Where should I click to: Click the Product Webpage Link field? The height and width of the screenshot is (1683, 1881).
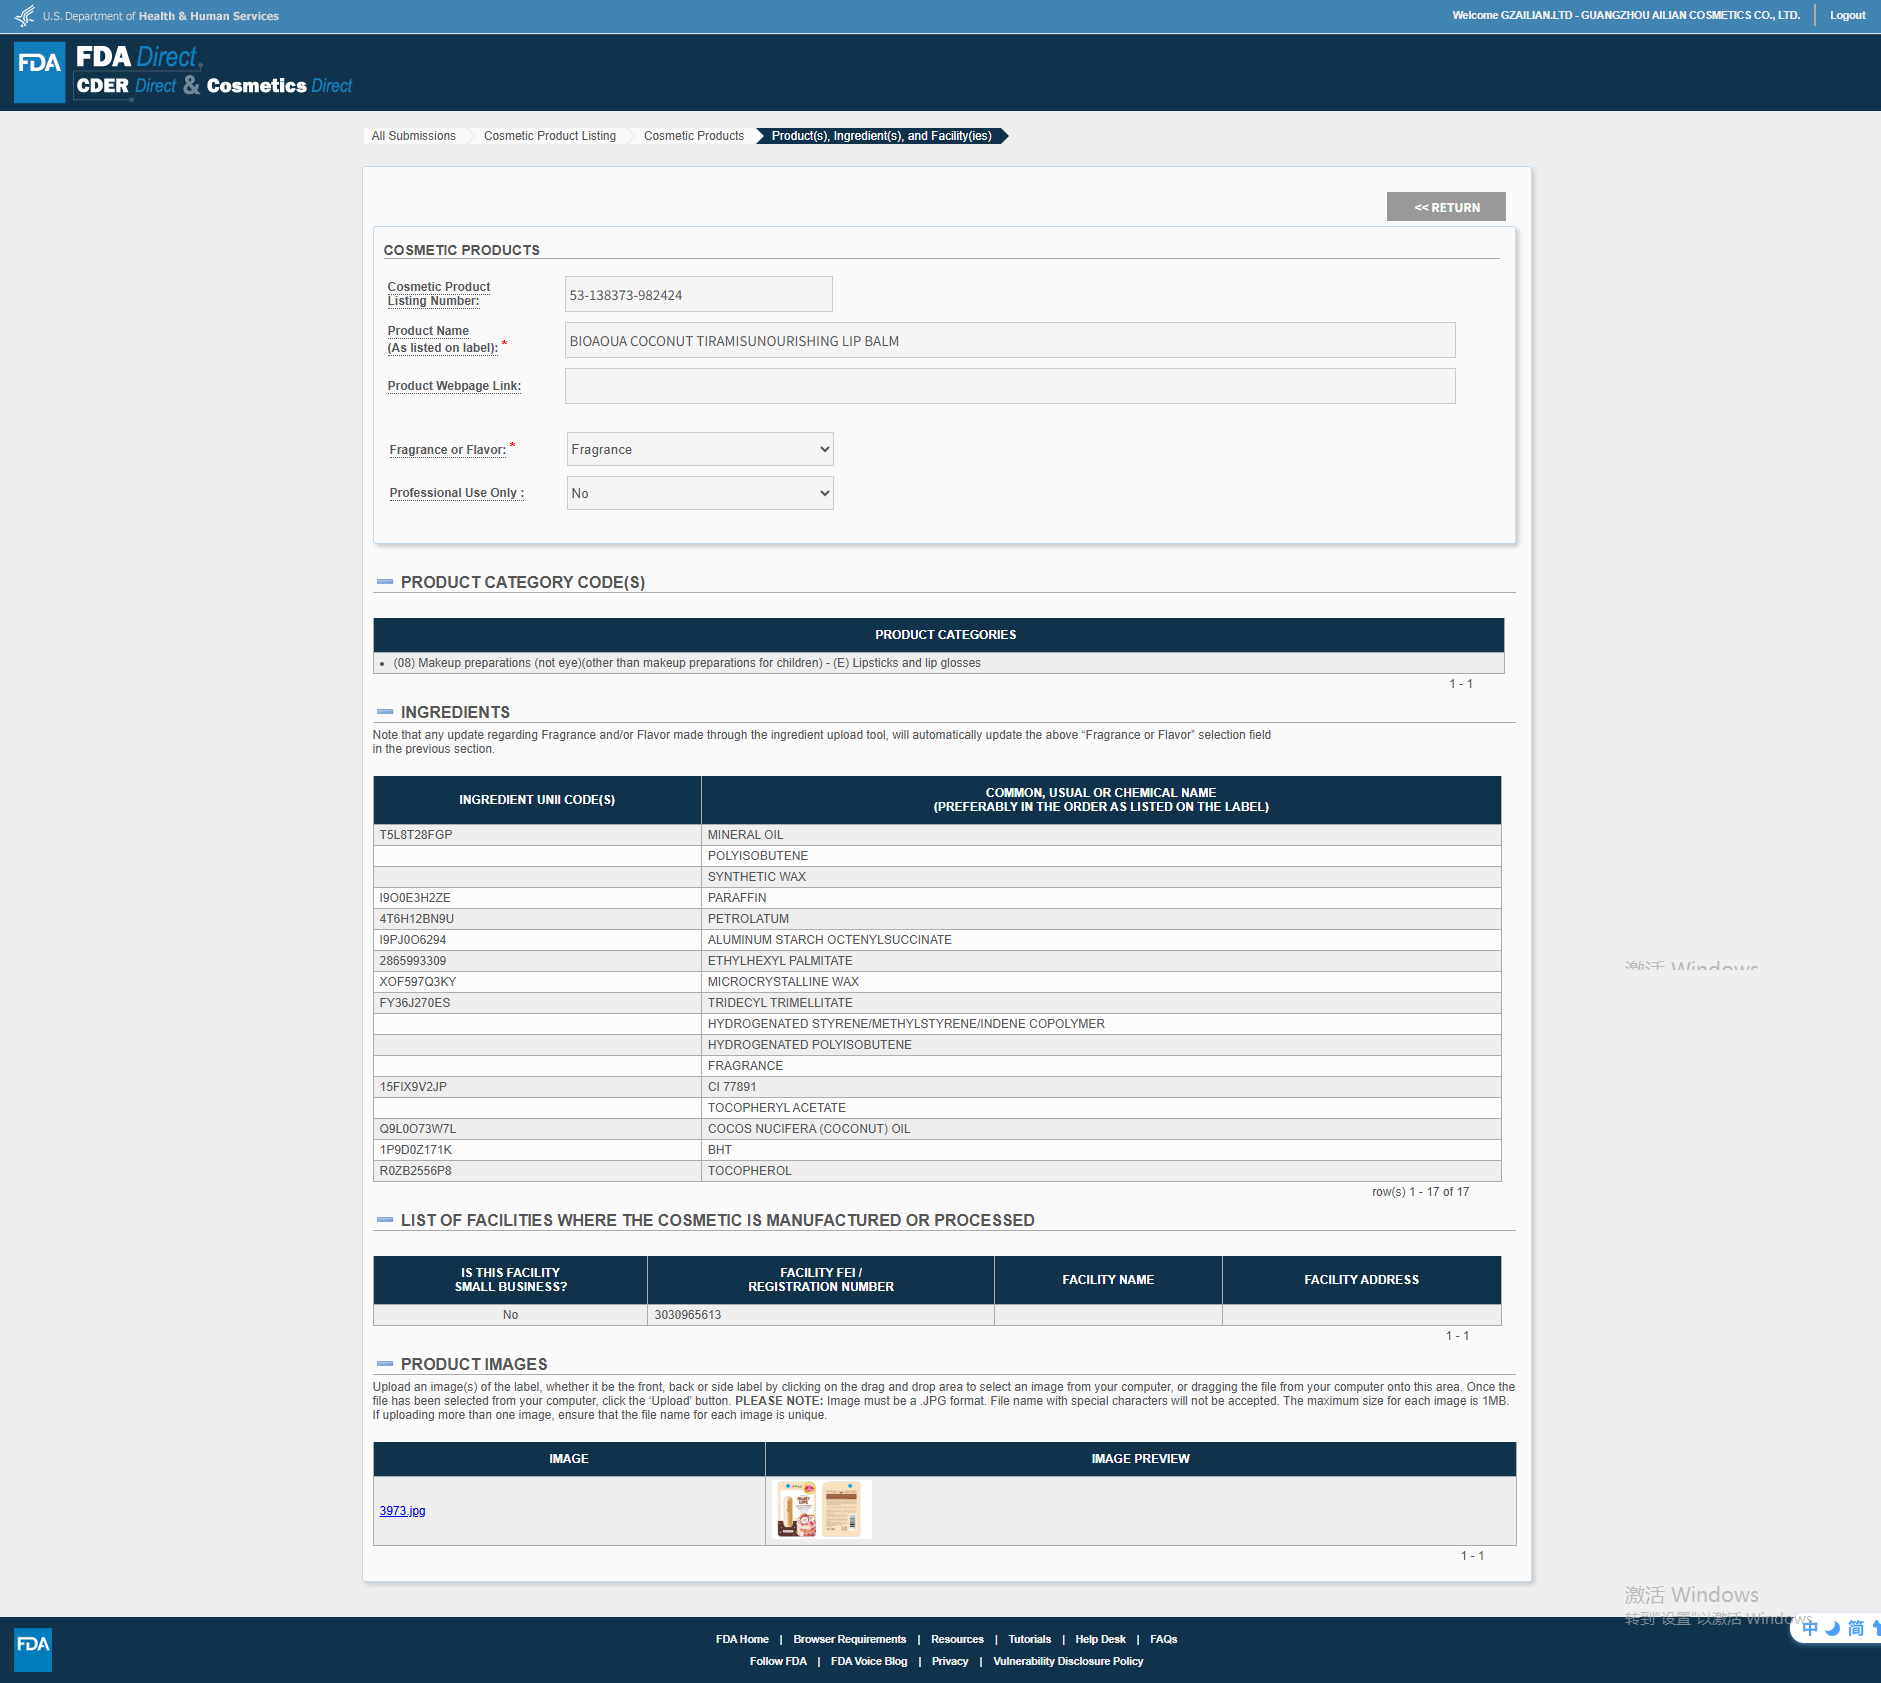[x=1009, y=386]
